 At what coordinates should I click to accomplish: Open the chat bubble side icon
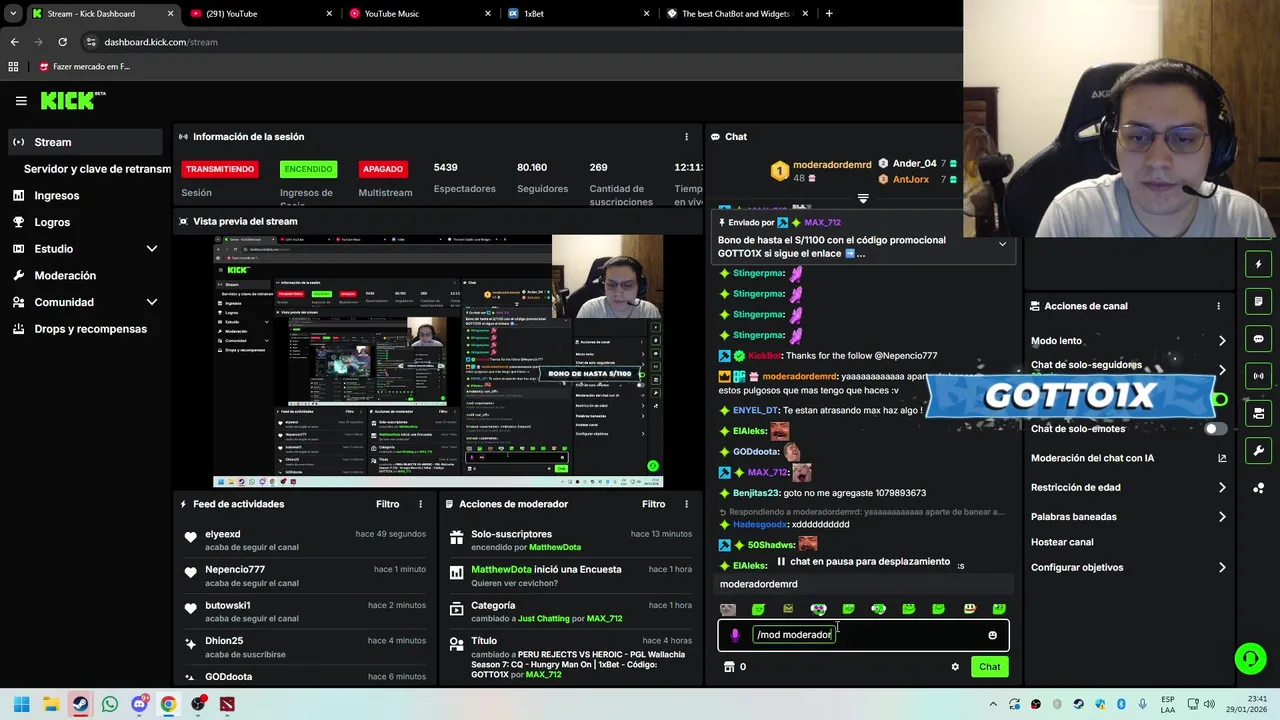point(1259,339)
